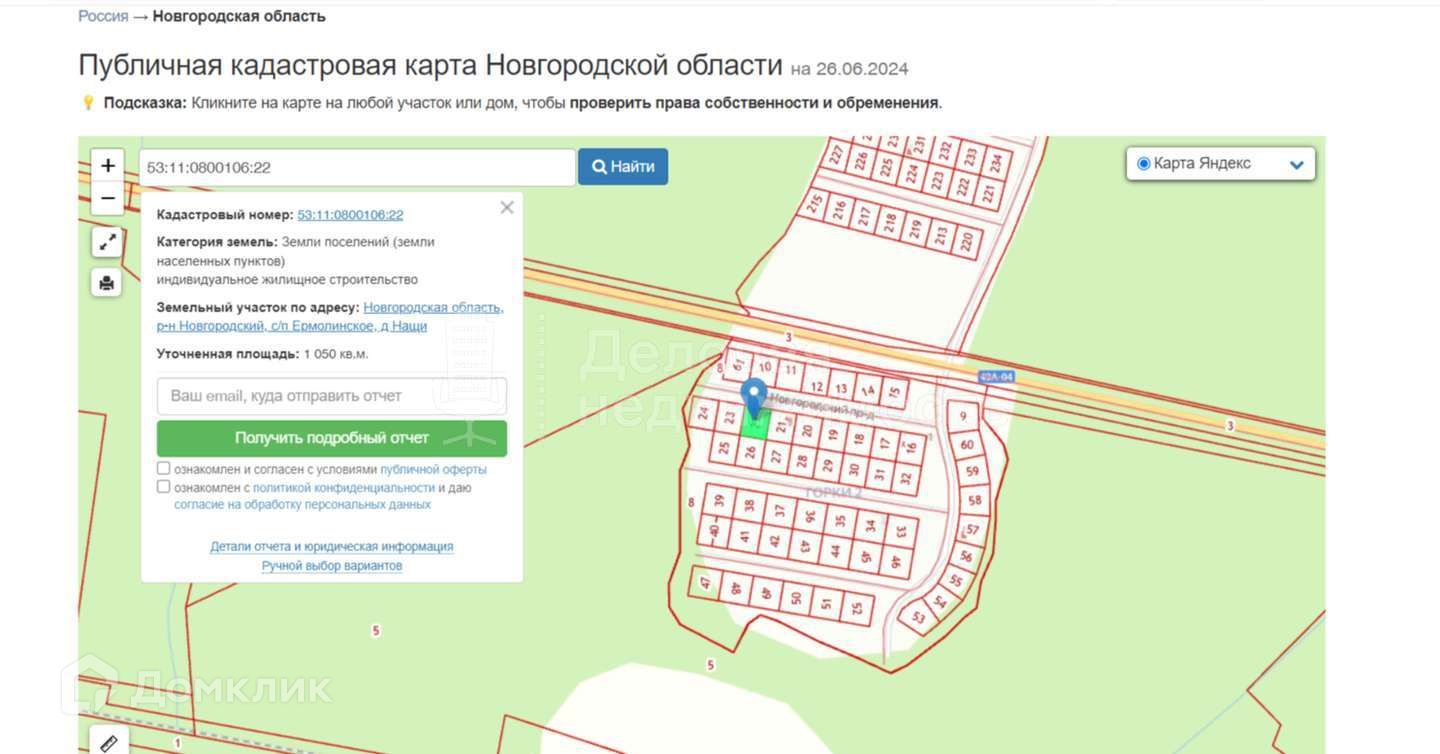This screenshot has height=754, width=1440.
Task: Select the ruler measurement tool
Action: (109, 742)
